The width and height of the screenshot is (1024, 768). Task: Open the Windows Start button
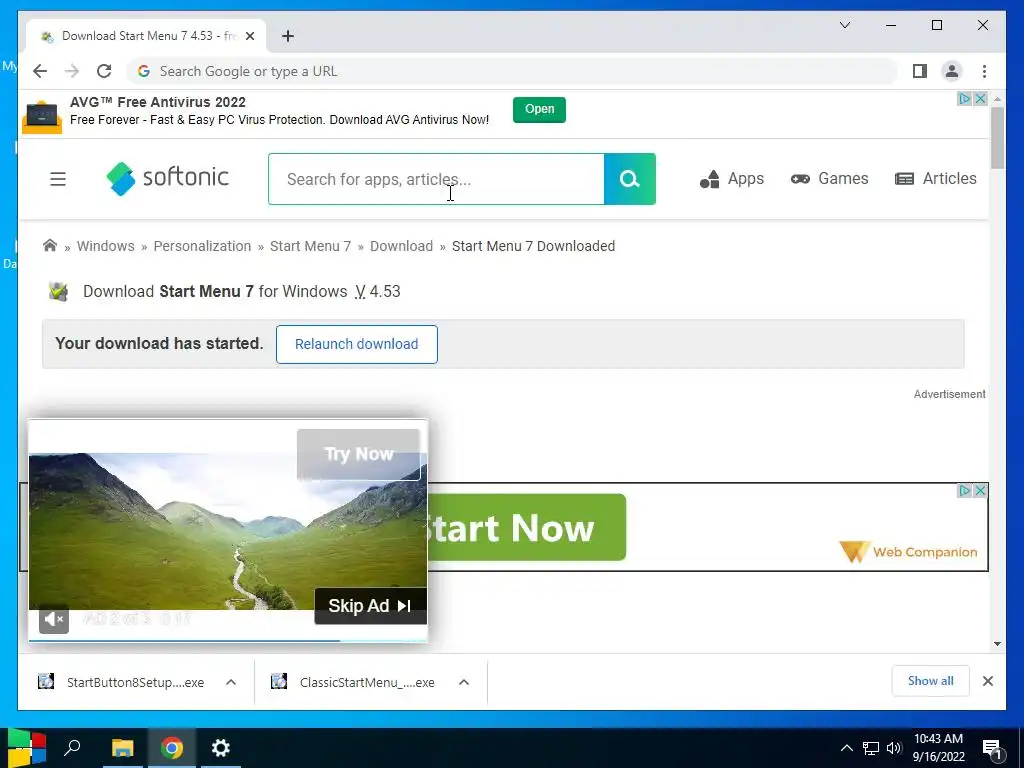click(x=26, y=748)
